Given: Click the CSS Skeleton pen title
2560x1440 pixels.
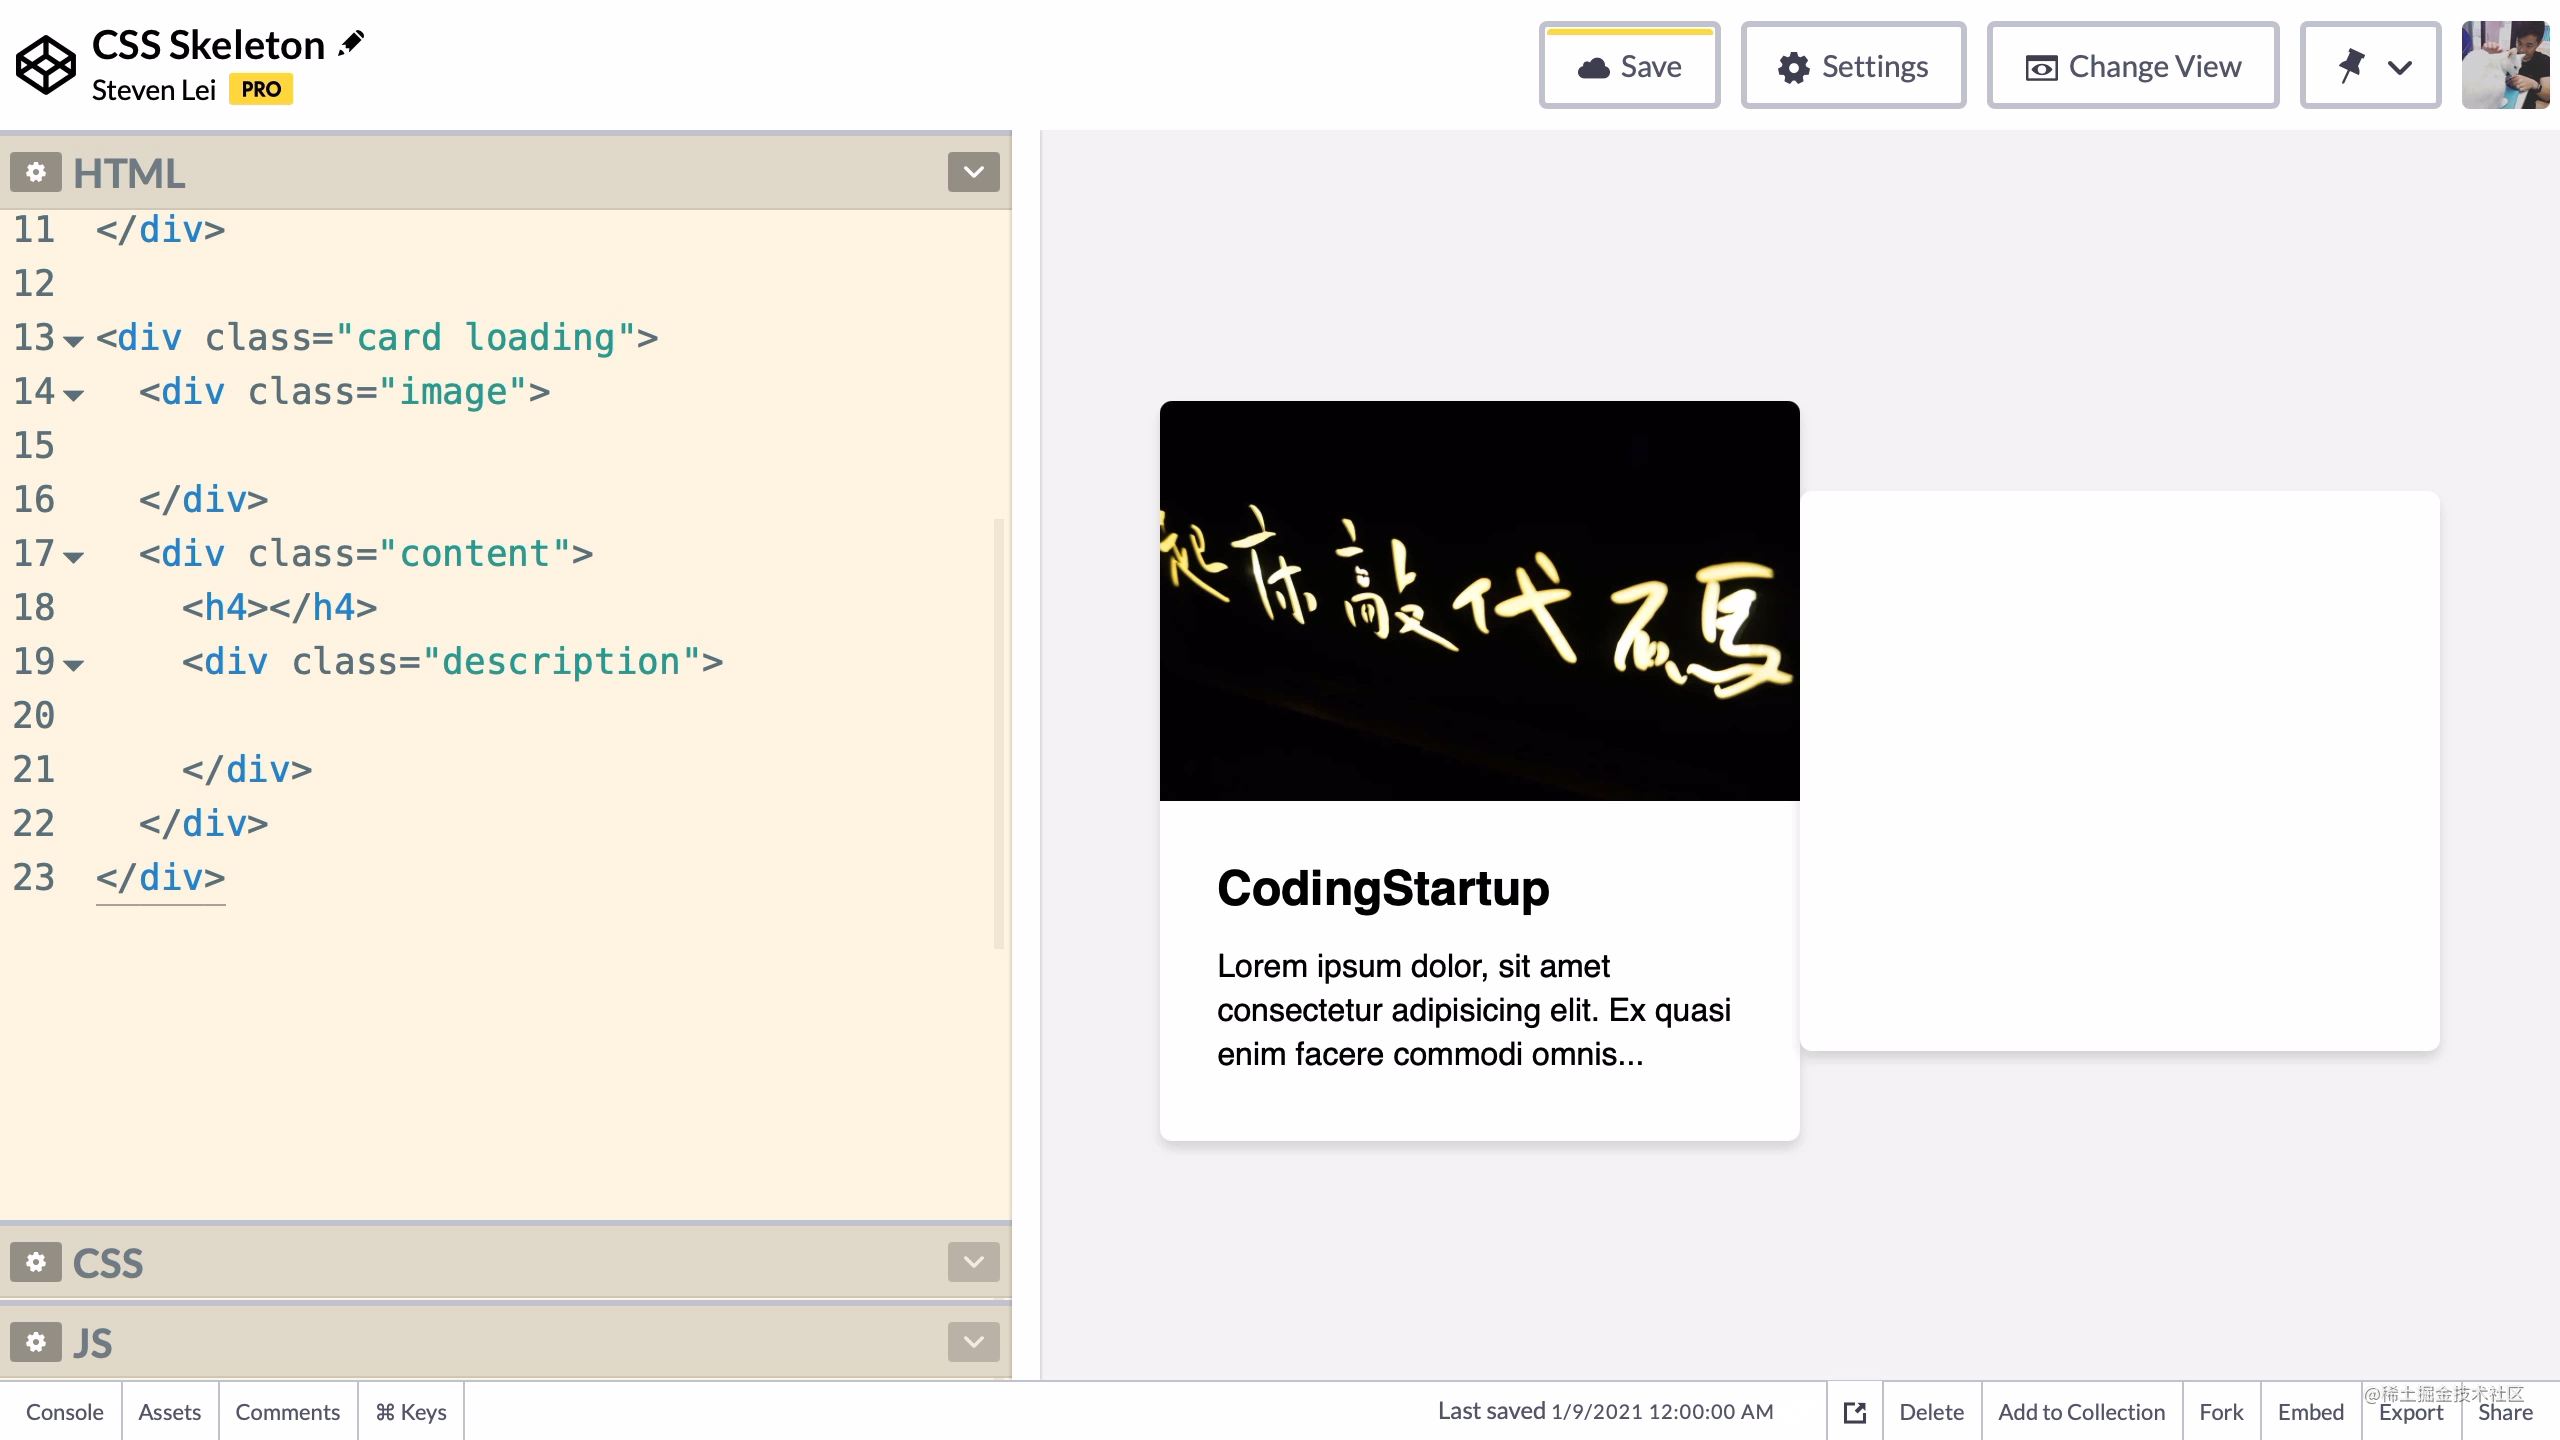Looking at the screenshot, I should 208,45.
